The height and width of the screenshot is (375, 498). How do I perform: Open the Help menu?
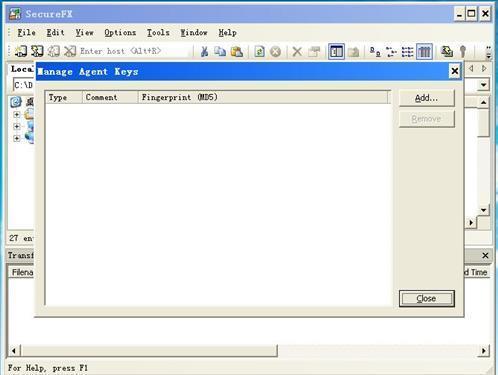click(228, 32)
